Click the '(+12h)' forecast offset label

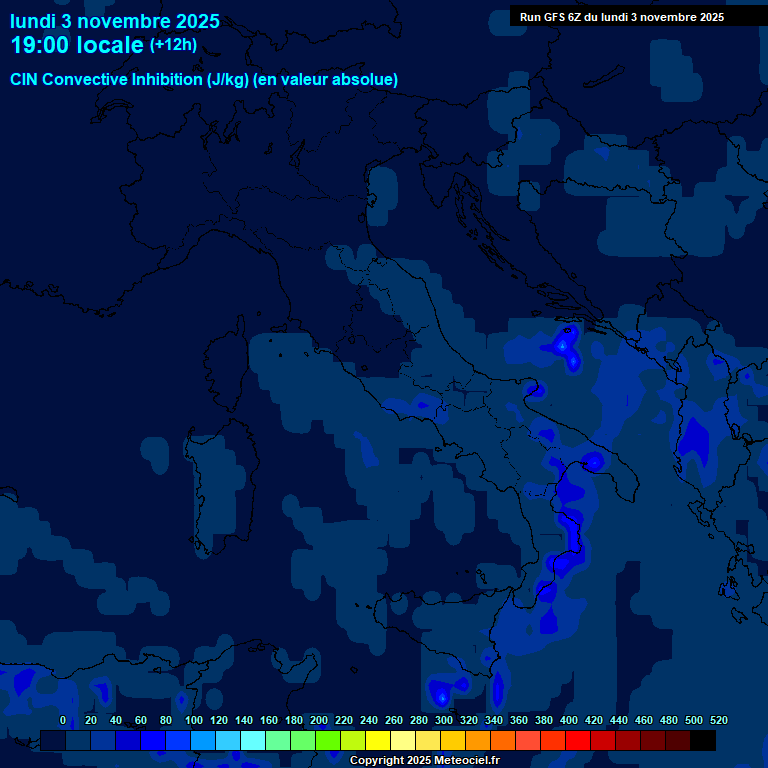click(173, 44)
